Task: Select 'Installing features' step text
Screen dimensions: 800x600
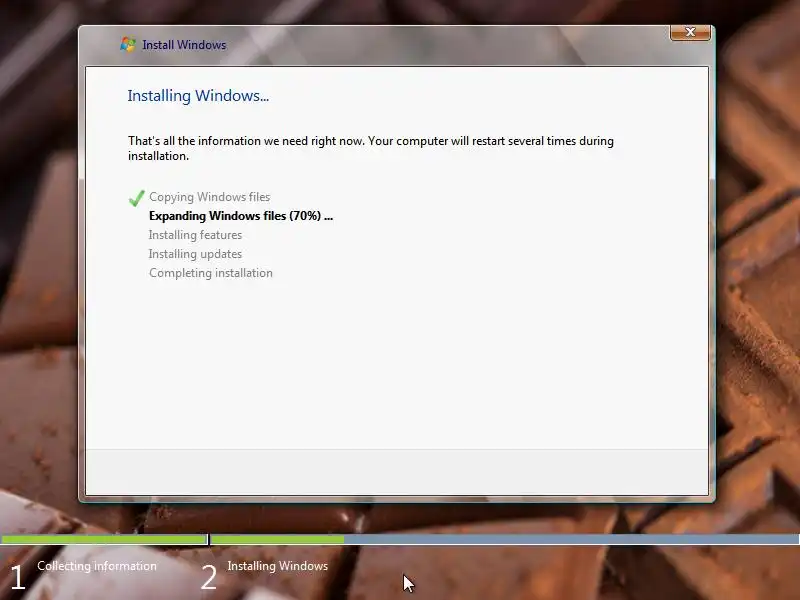Action: tap(195, 235)
